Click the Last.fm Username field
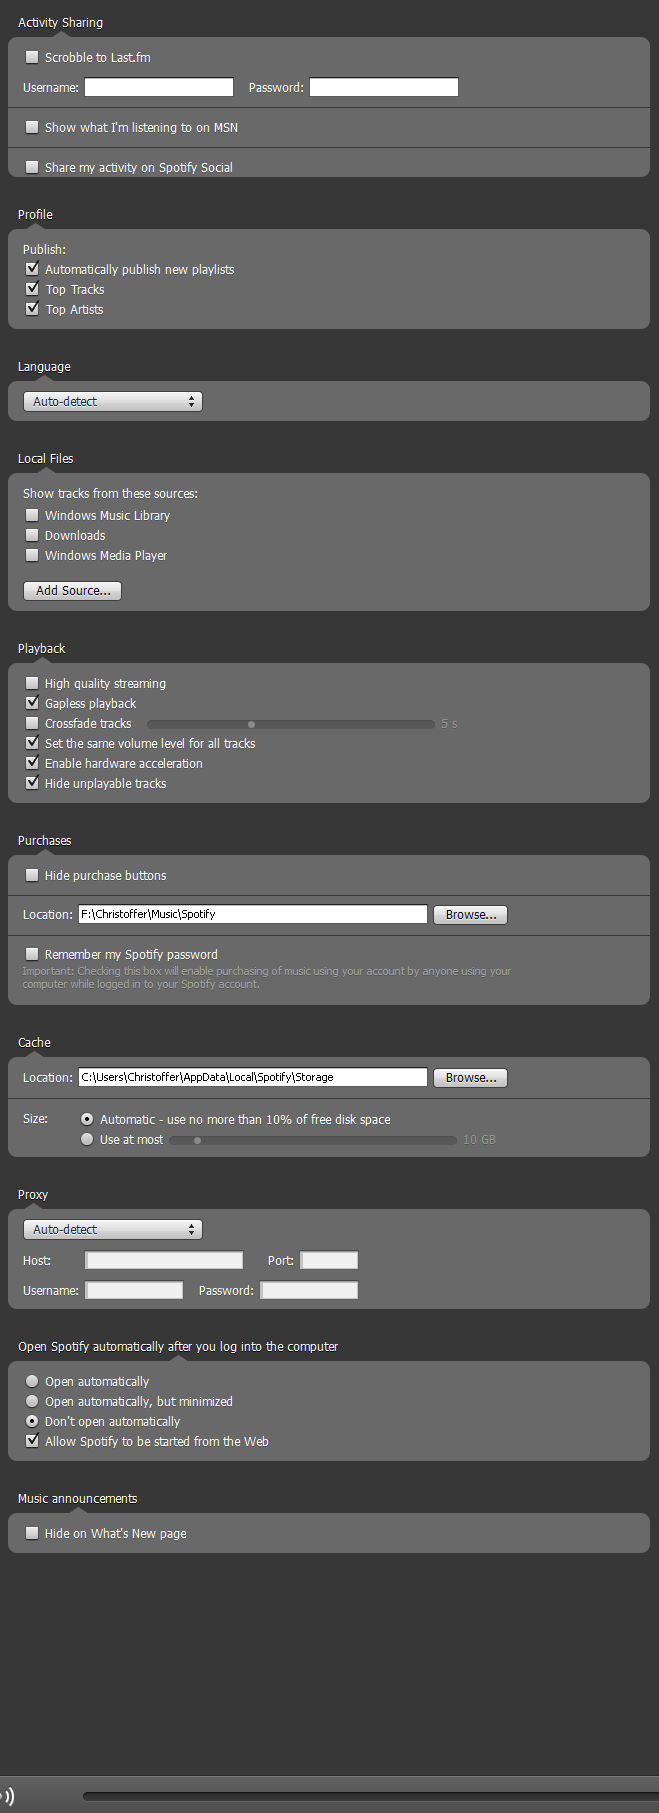 point(159,87)
